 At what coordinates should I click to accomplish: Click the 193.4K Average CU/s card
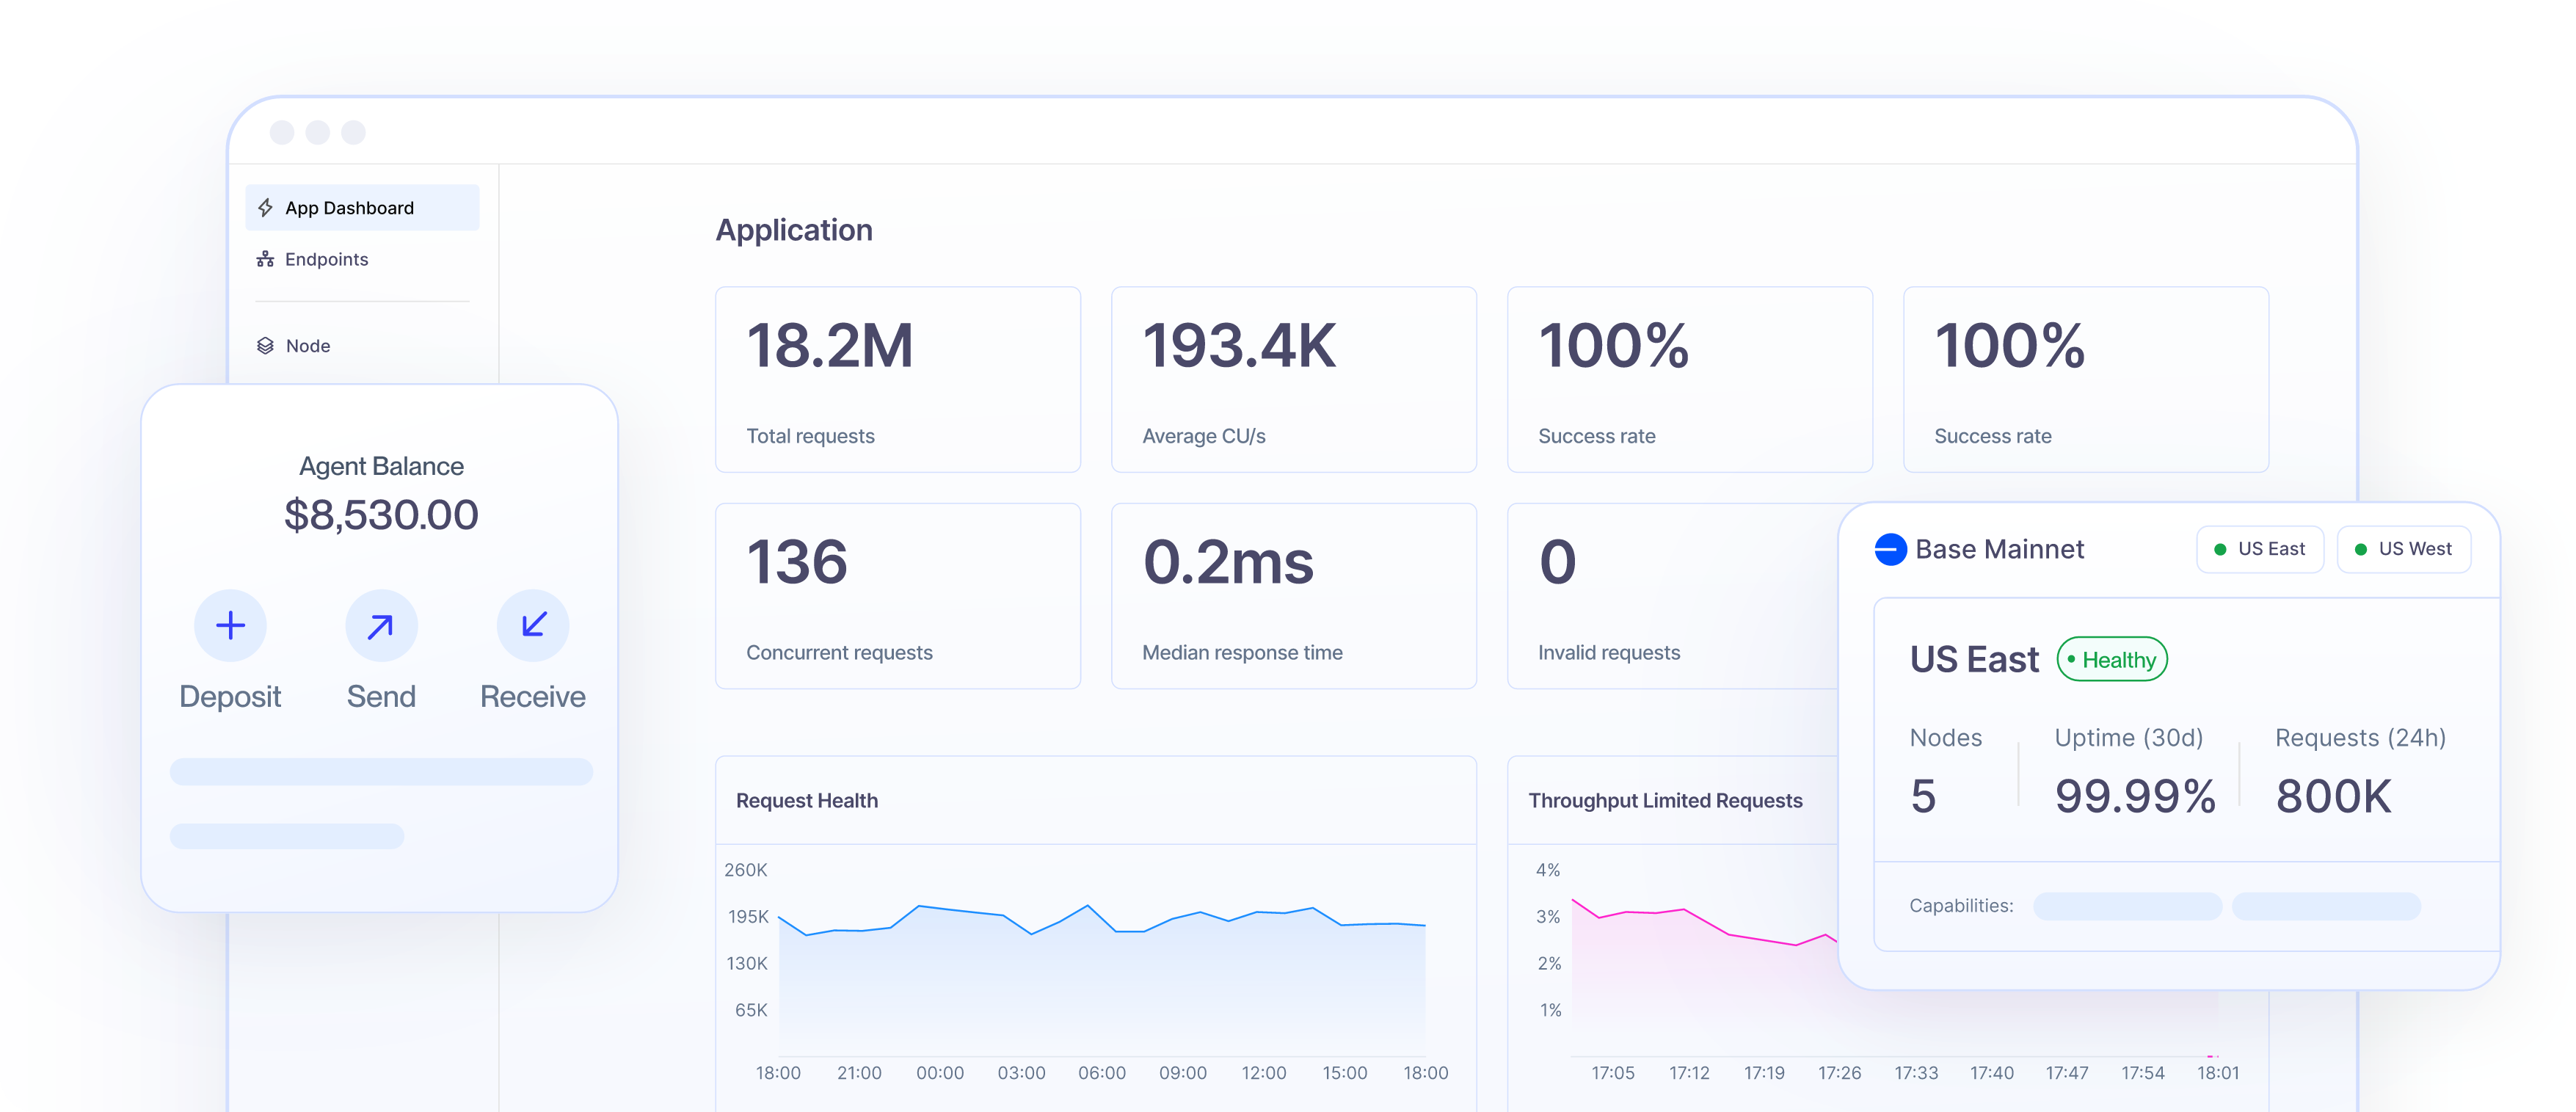pos(1294,380)
